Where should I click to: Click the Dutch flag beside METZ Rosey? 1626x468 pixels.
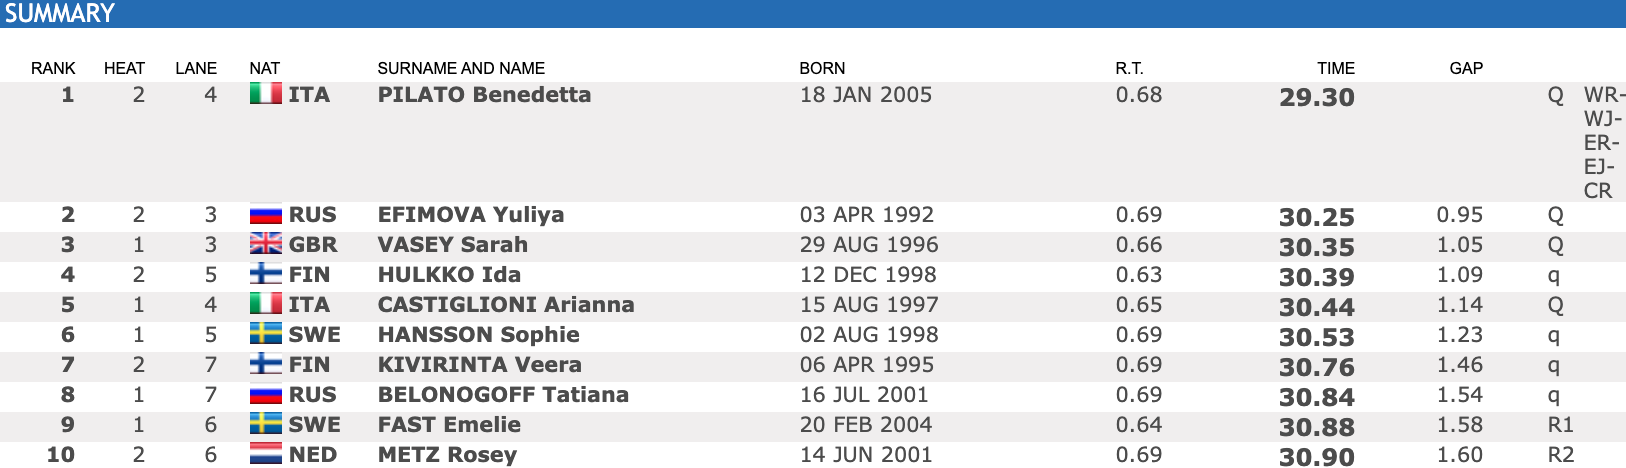266,454
